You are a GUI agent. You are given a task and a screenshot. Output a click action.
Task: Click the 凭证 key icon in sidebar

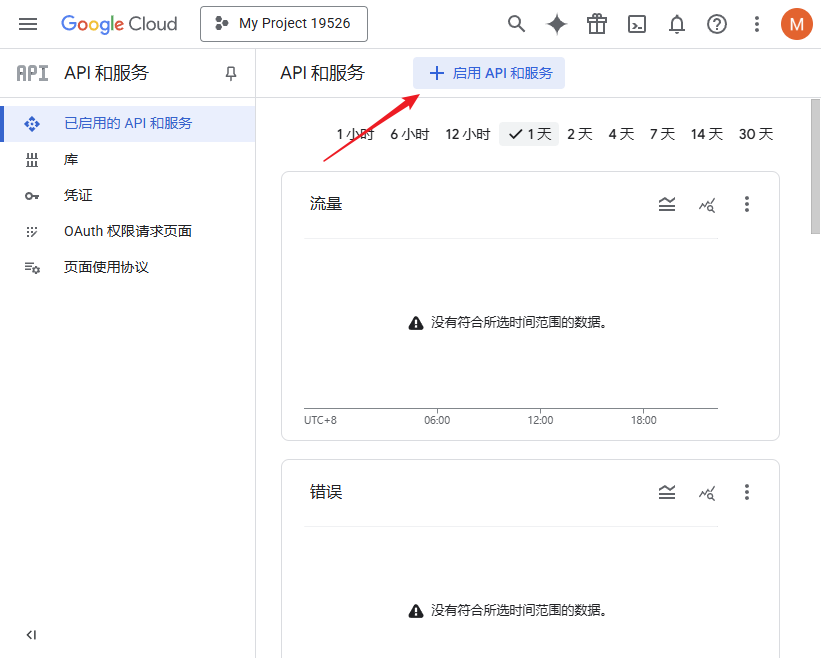coord(33,195)
